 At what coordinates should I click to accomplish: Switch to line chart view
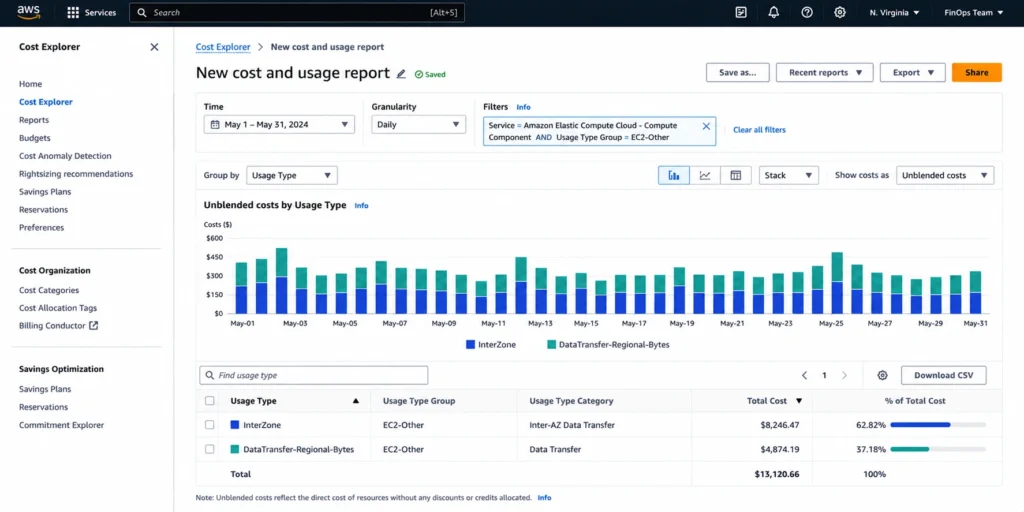tap(705, 175)
